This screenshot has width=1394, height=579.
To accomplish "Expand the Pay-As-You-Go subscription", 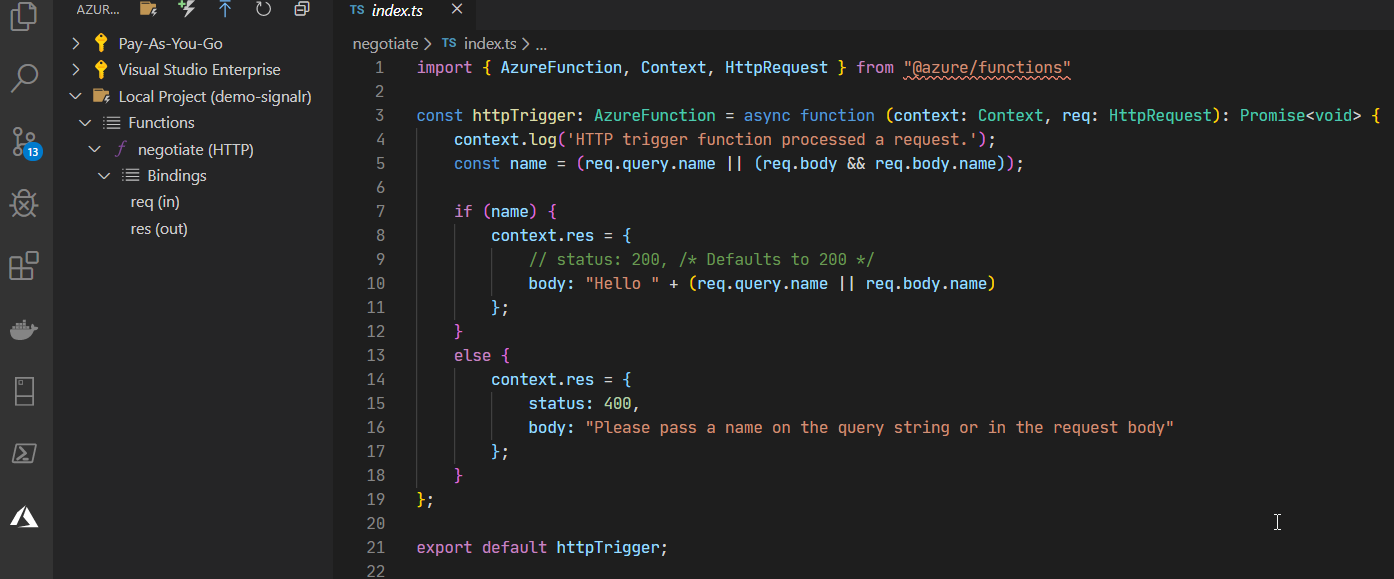I will coord(76,43).
